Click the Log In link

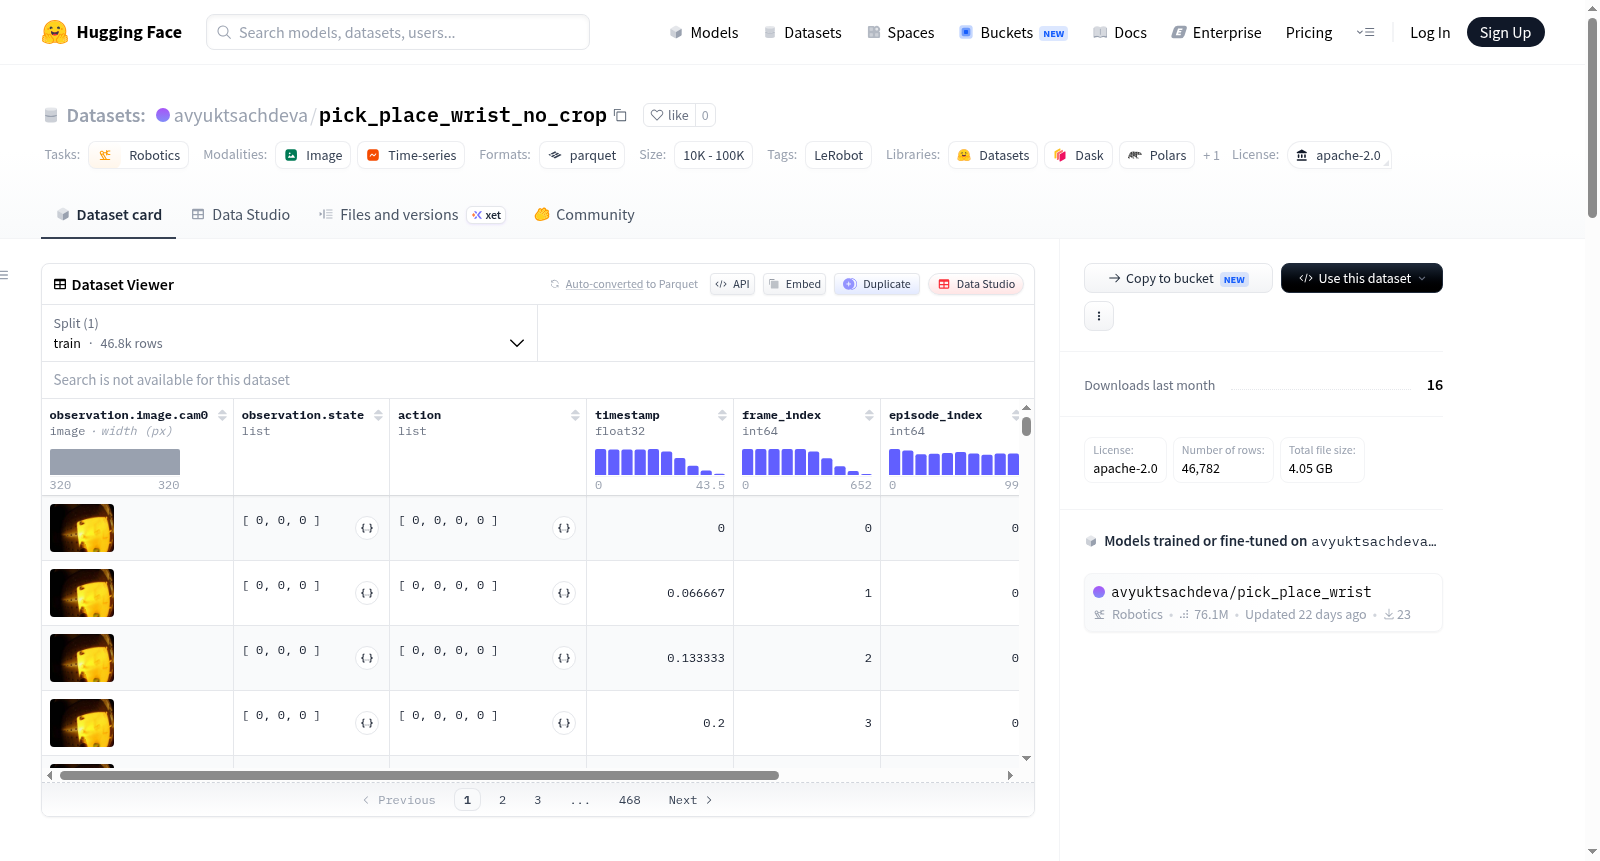tap(1430, 32)
